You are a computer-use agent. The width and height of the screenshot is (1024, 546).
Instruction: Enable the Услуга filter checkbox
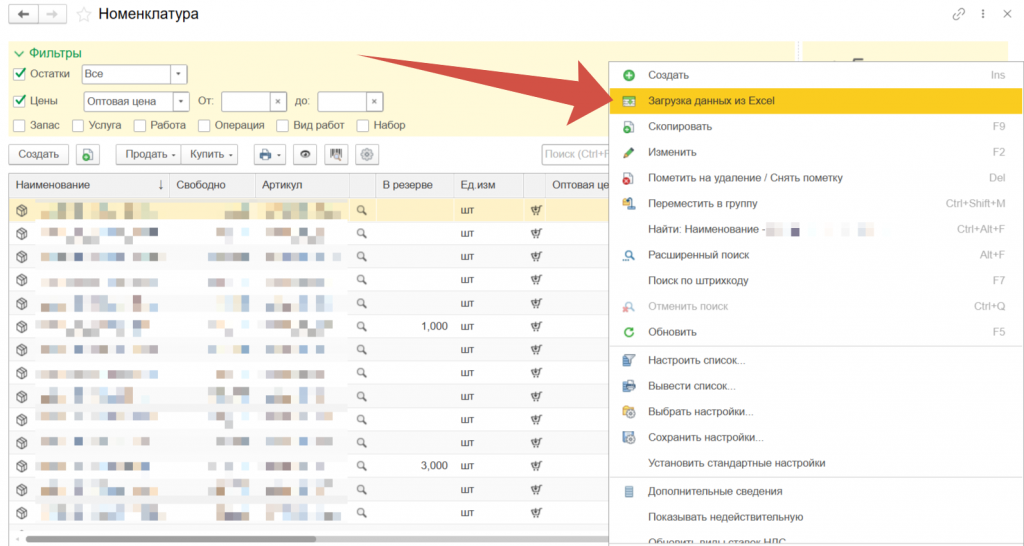80,126
